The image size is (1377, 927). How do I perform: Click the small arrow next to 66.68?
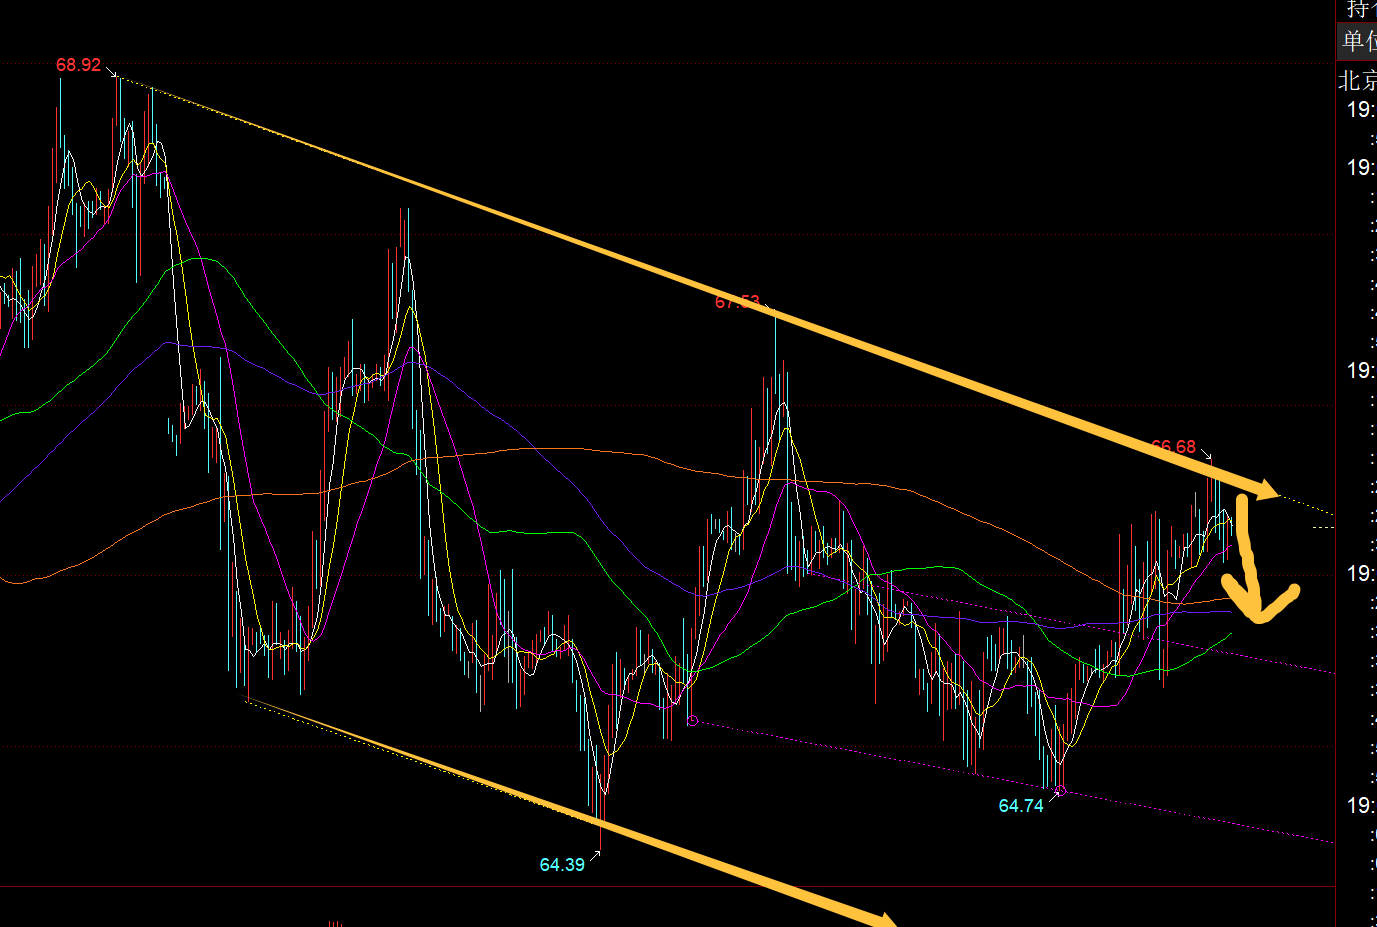pyautogui.click(x=1207, y=455)
